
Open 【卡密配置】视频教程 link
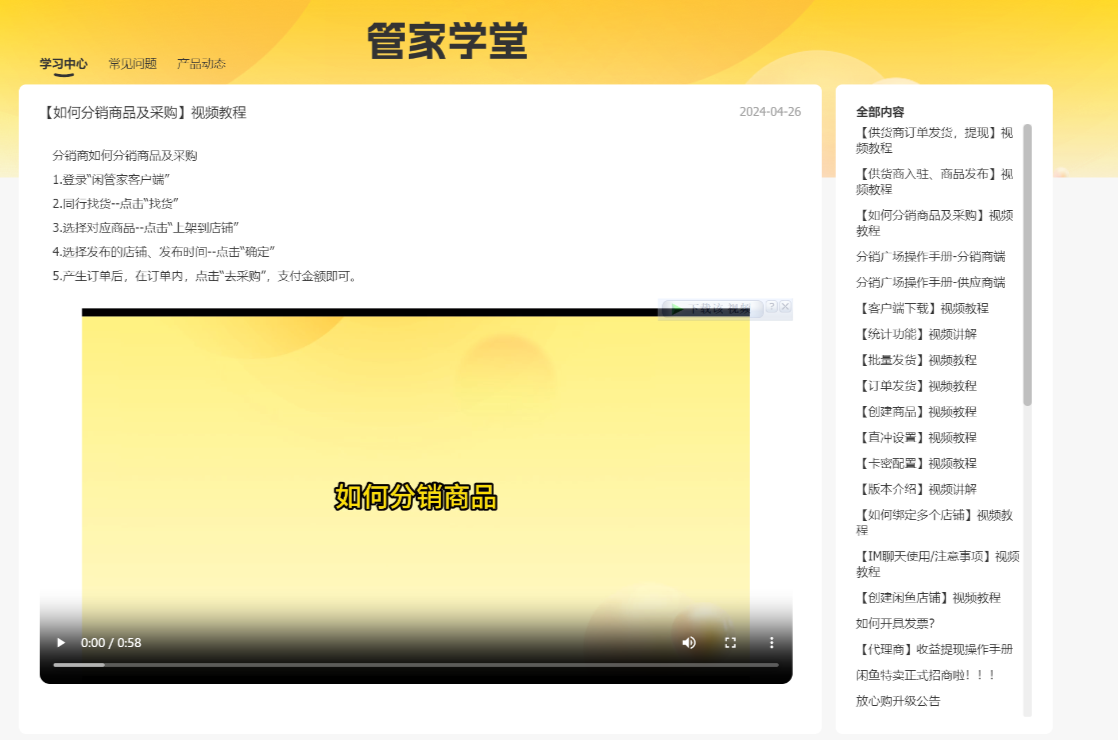916,463
